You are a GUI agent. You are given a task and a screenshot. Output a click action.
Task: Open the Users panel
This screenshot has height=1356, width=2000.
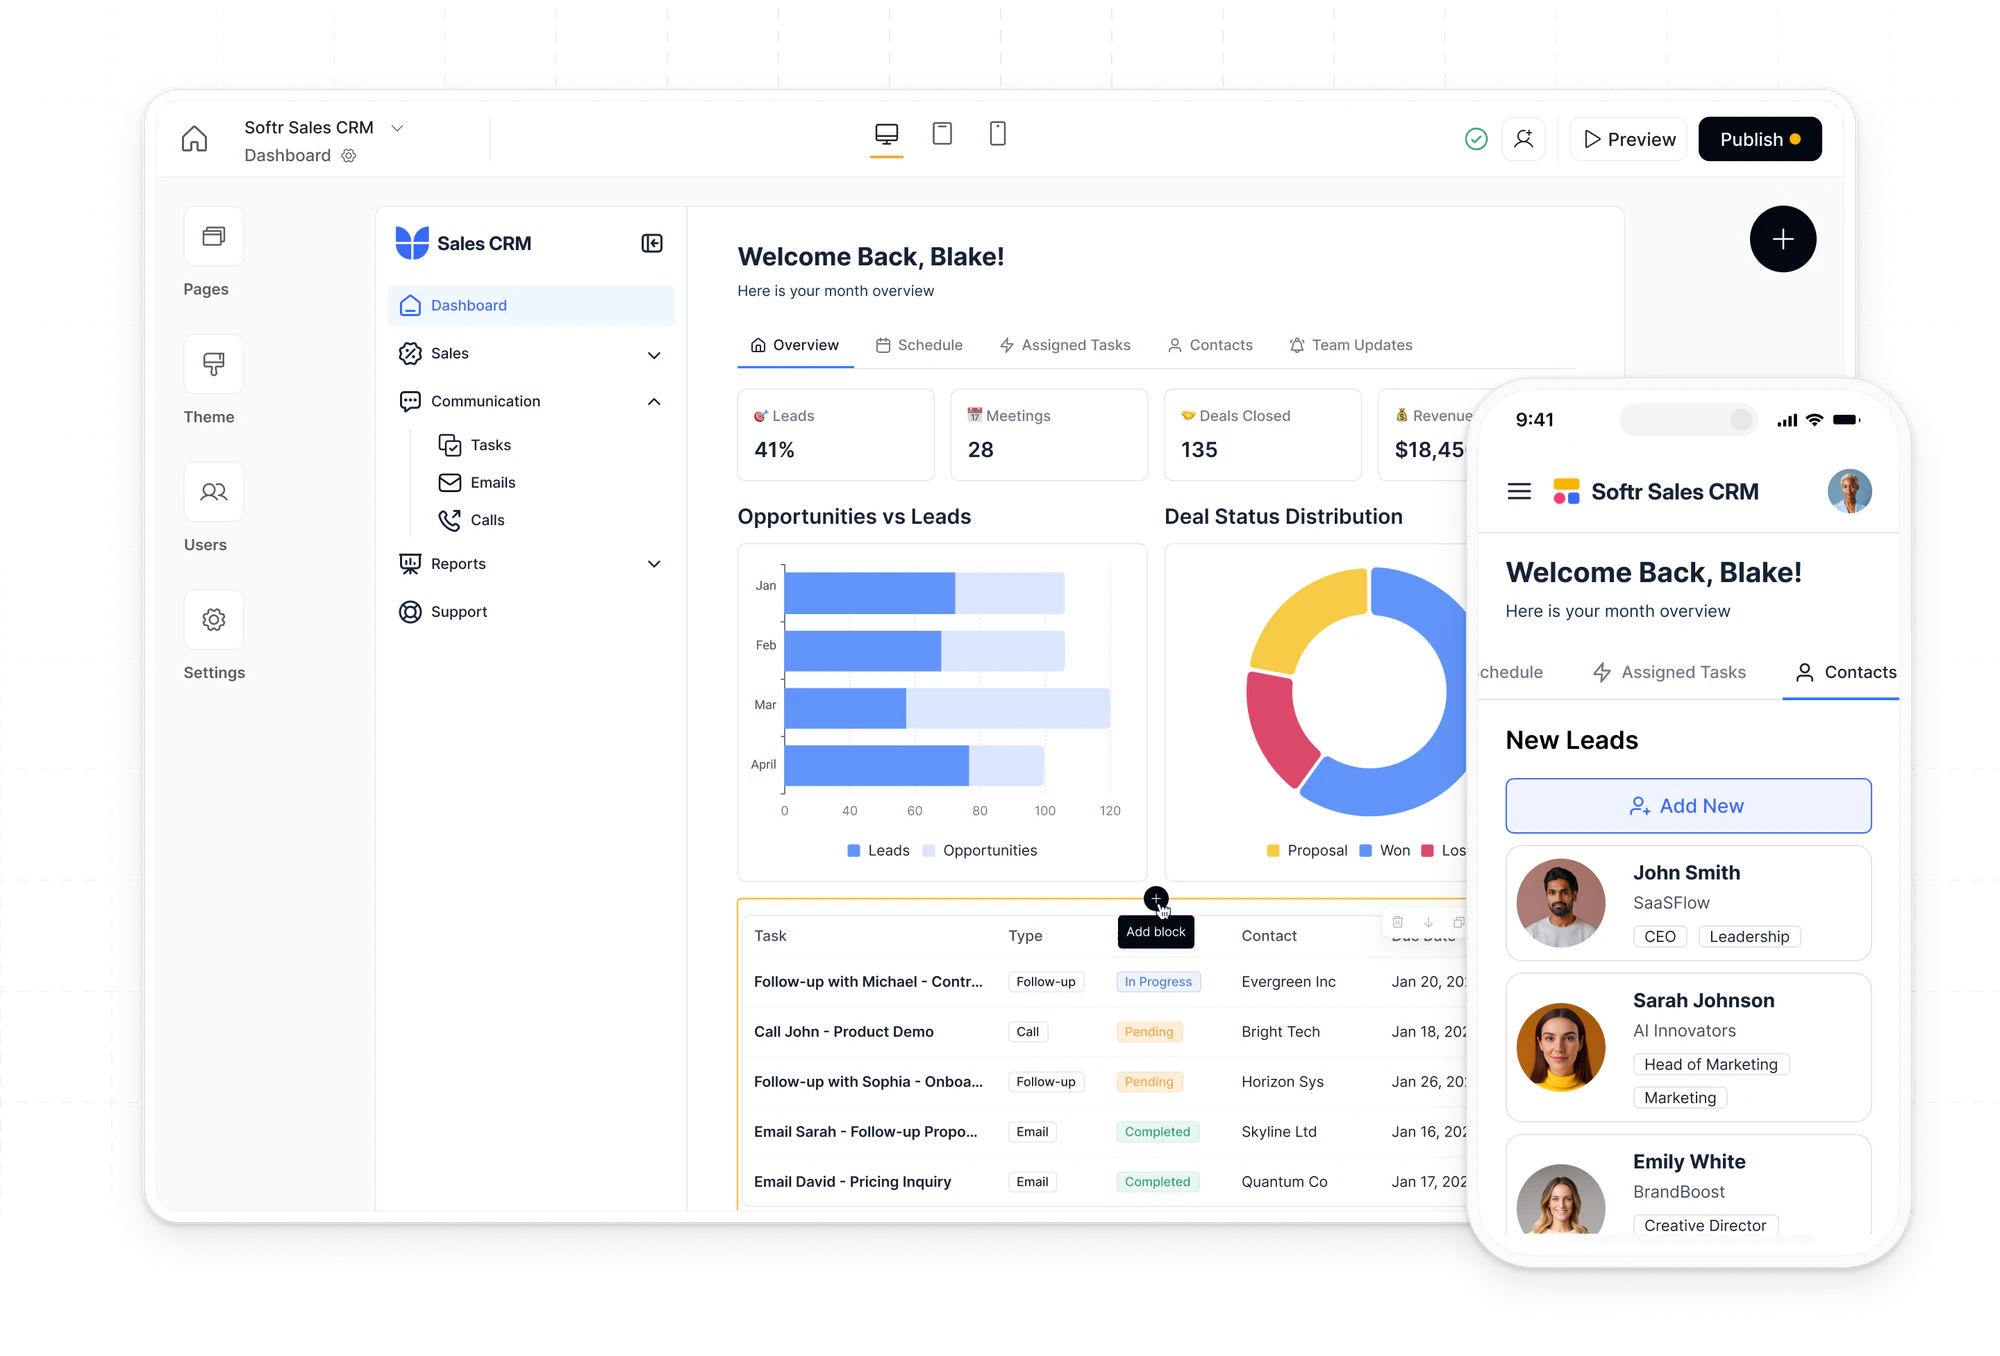(x=214, y=492)
